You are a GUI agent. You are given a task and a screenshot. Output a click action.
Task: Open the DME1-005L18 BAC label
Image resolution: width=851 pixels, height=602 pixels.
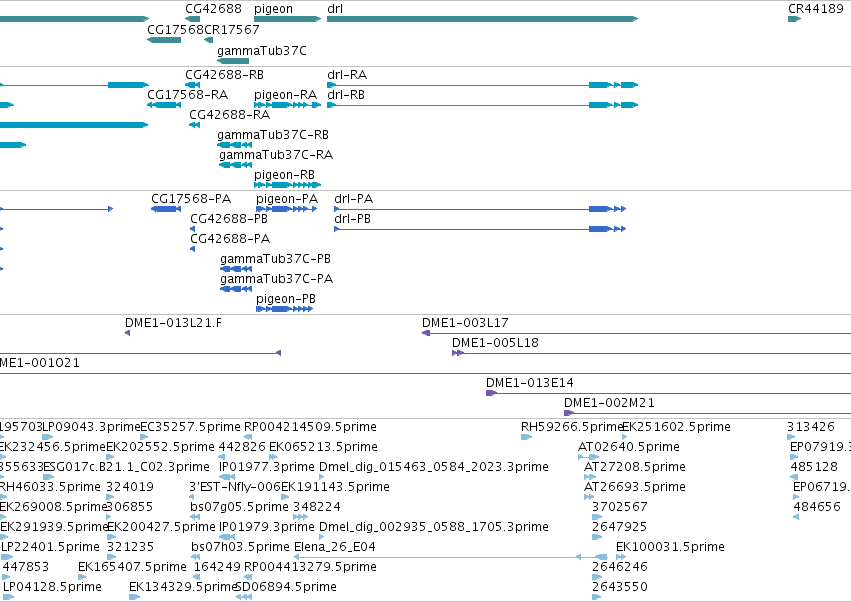tap(495, 343)
